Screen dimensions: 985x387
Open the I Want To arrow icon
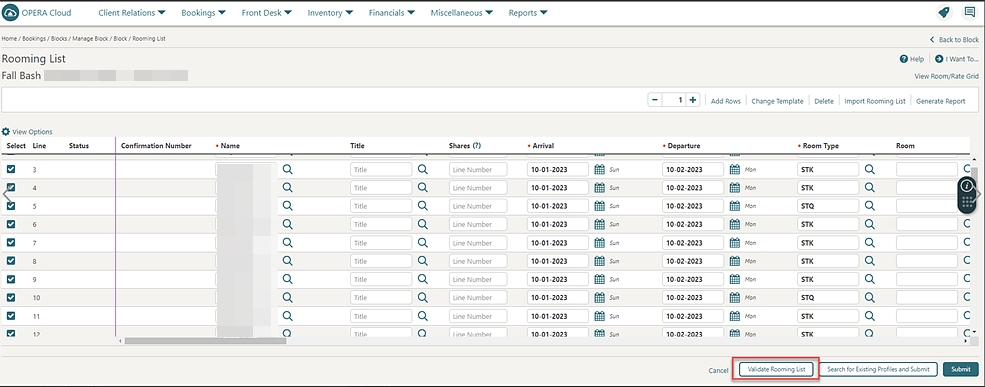(x=939, y=59)
